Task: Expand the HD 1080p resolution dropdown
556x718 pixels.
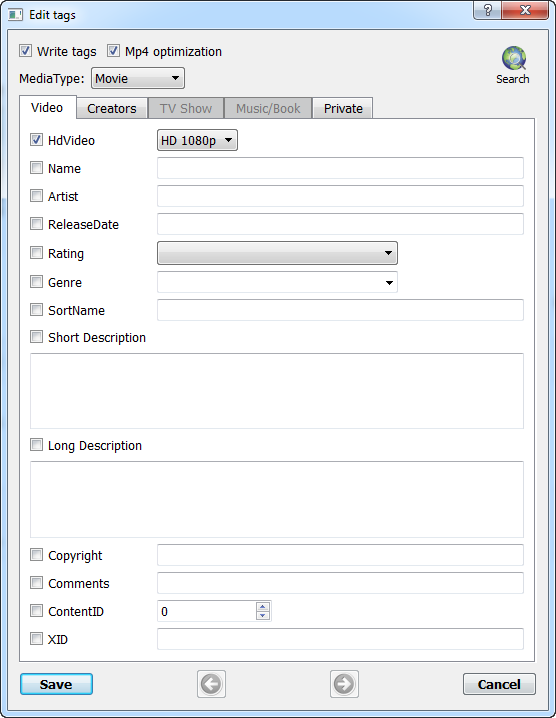Action: click(197, 140)
